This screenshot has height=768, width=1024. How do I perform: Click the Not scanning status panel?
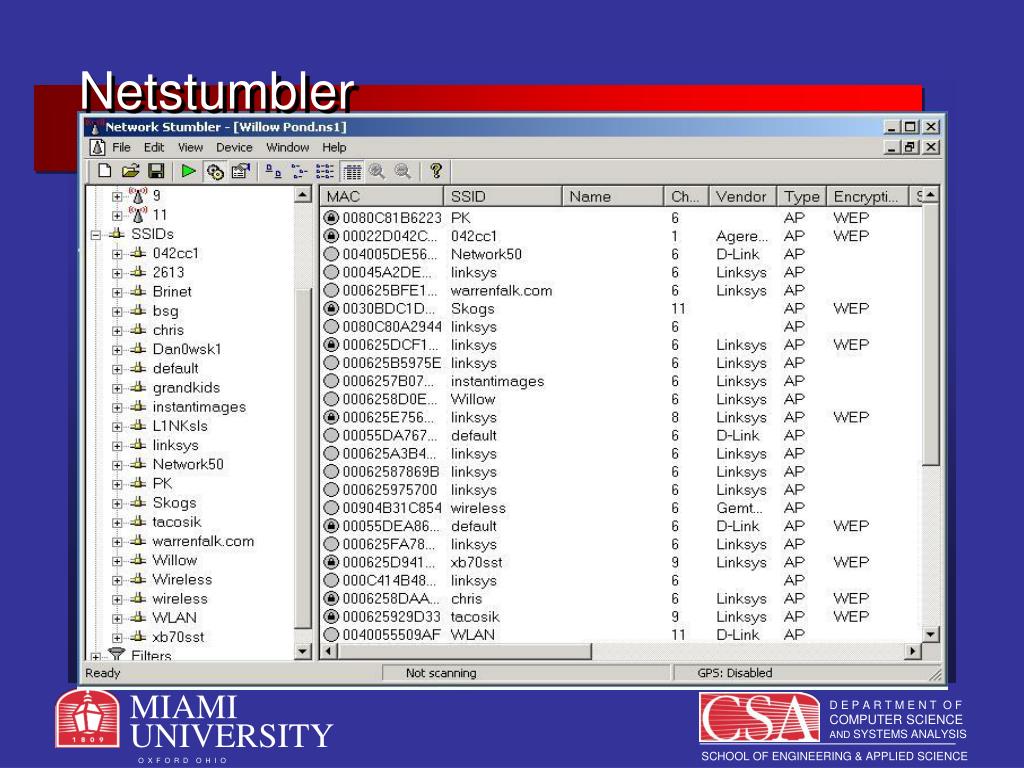526,673
